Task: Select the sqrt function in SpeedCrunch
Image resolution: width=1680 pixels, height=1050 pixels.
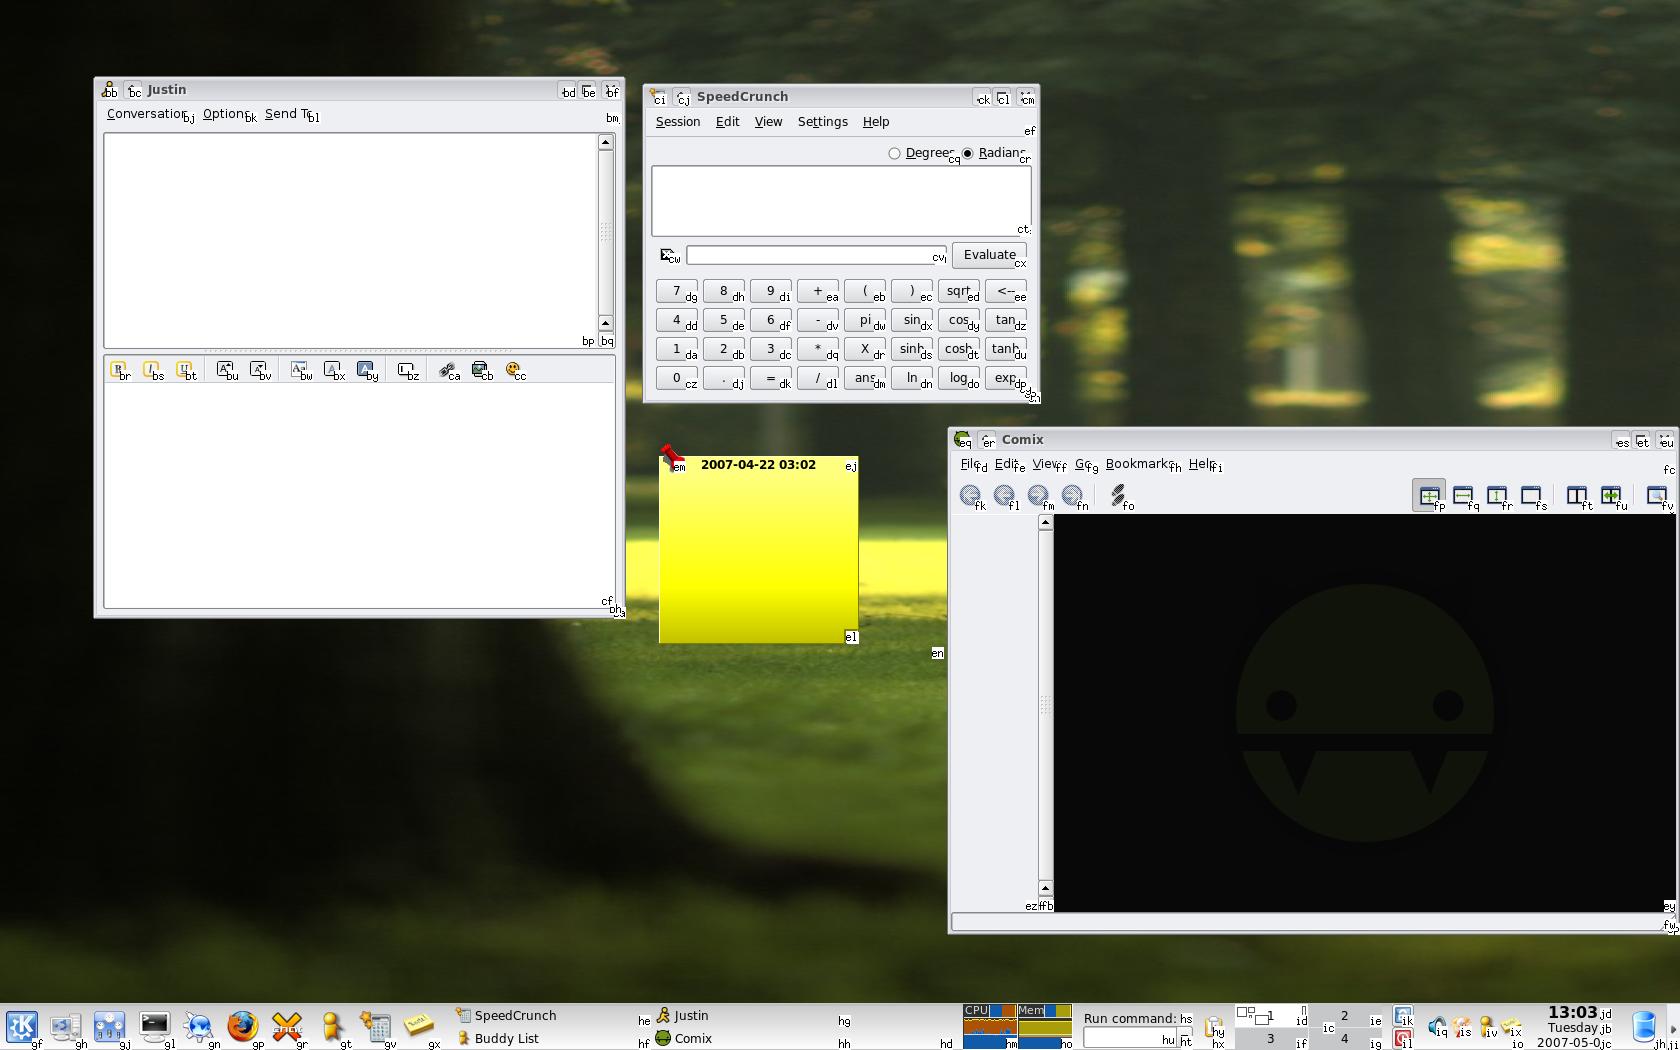Action: click(958, 291)
